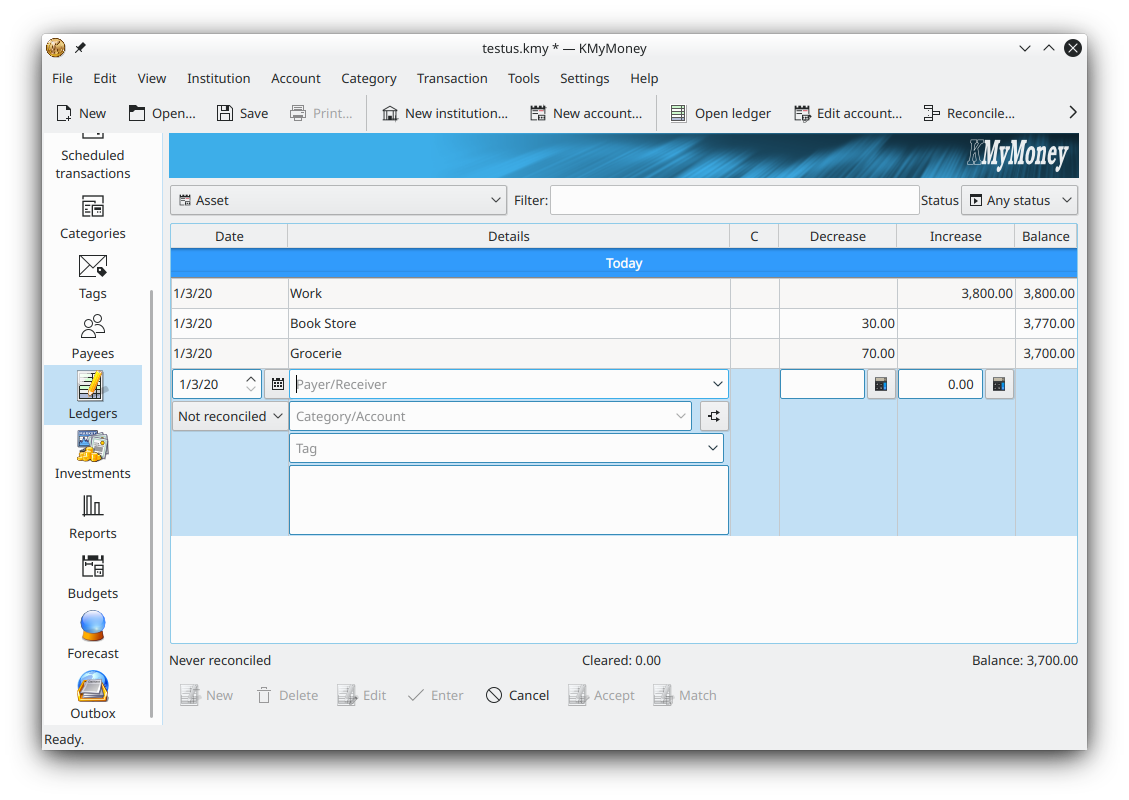This screenshot has height=800, width=1129.
Task: Expand the Asset account dropdown
Action: [x=338, y=200]
